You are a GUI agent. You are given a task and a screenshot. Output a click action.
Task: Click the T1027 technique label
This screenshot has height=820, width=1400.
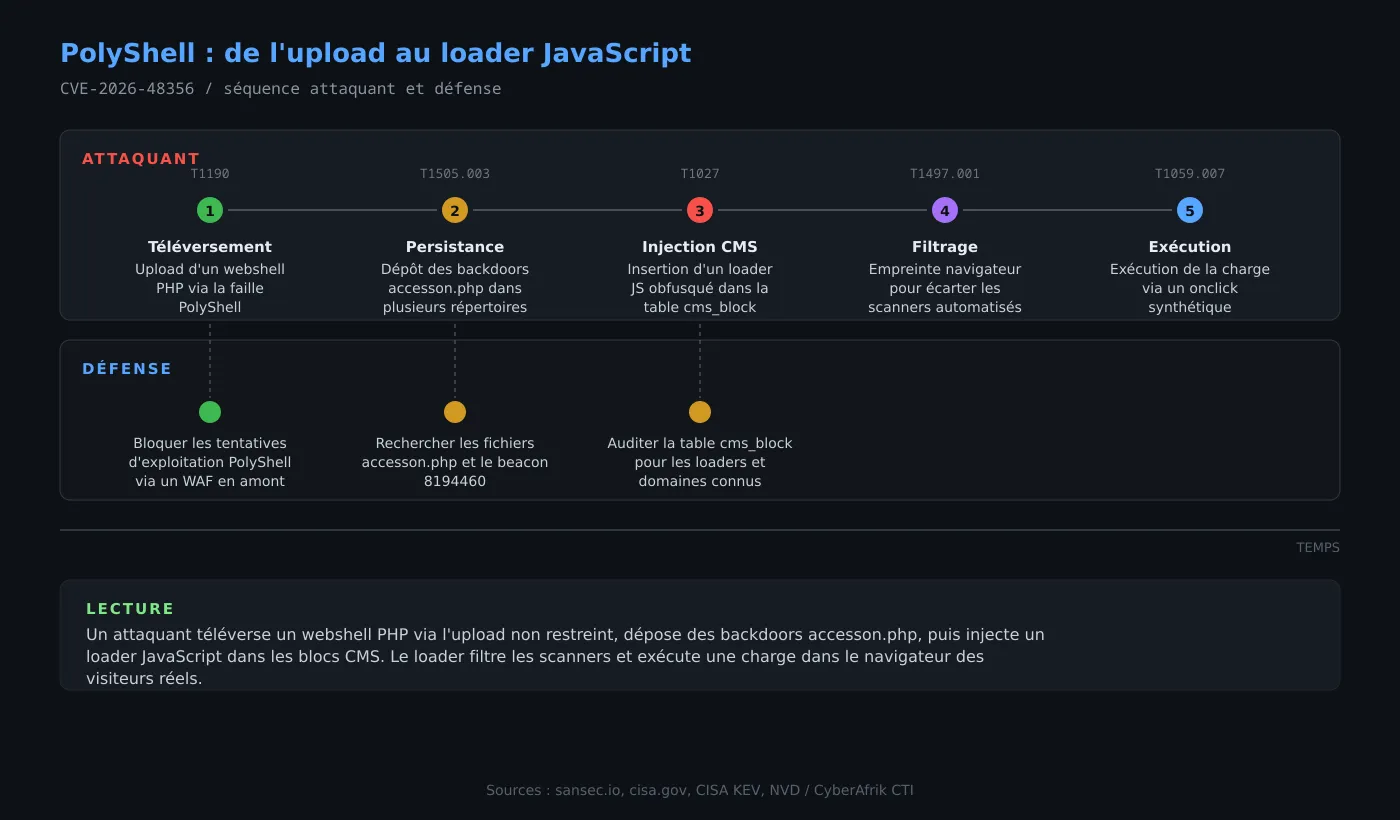[700, 174]
